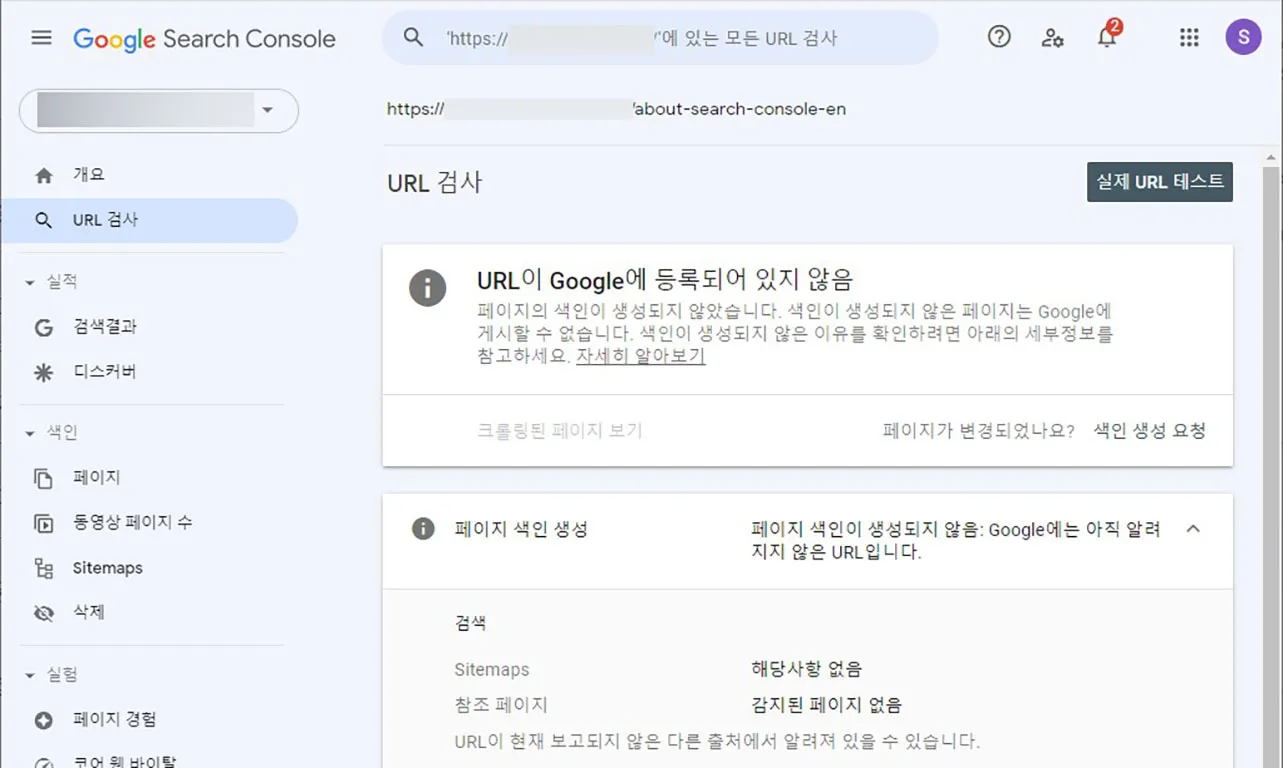
Task: Click info icon beside 페이지 색인 생성
Action: click(423, 529)
